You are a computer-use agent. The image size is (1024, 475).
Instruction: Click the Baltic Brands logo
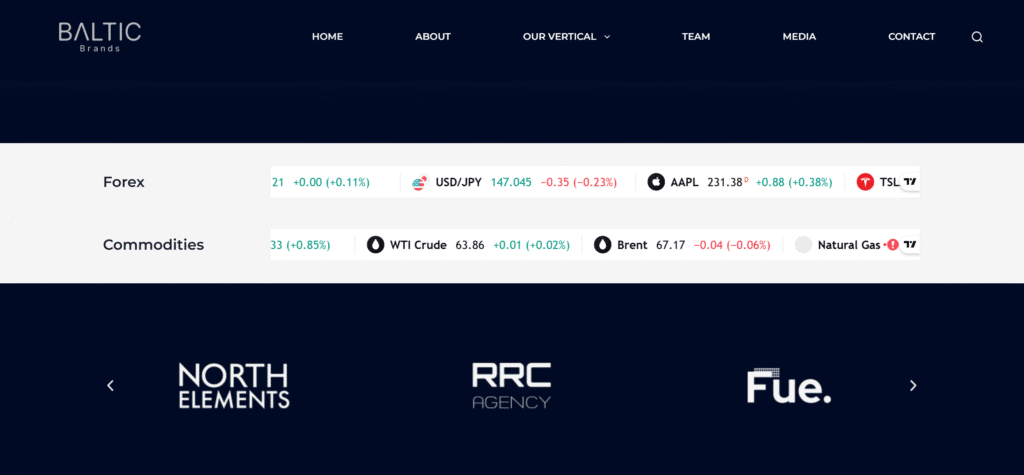coord(99,36)
